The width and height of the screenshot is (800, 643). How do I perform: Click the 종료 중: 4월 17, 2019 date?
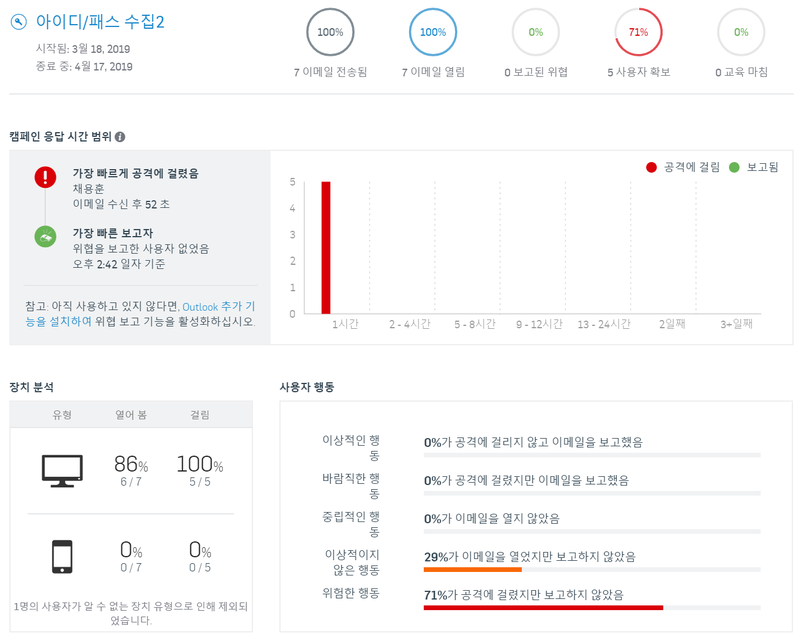coord(84,66)
